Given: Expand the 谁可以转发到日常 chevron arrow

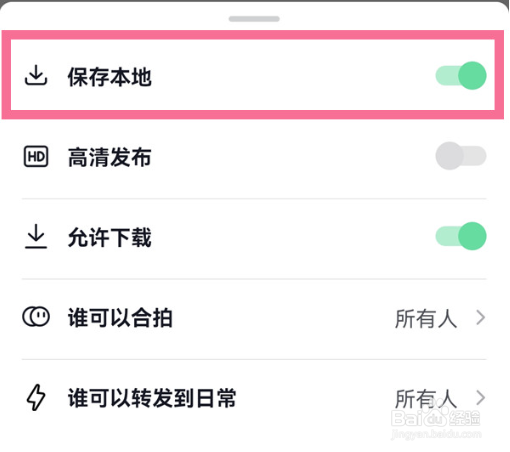Looking at the screenshot, I should (480, 398).
